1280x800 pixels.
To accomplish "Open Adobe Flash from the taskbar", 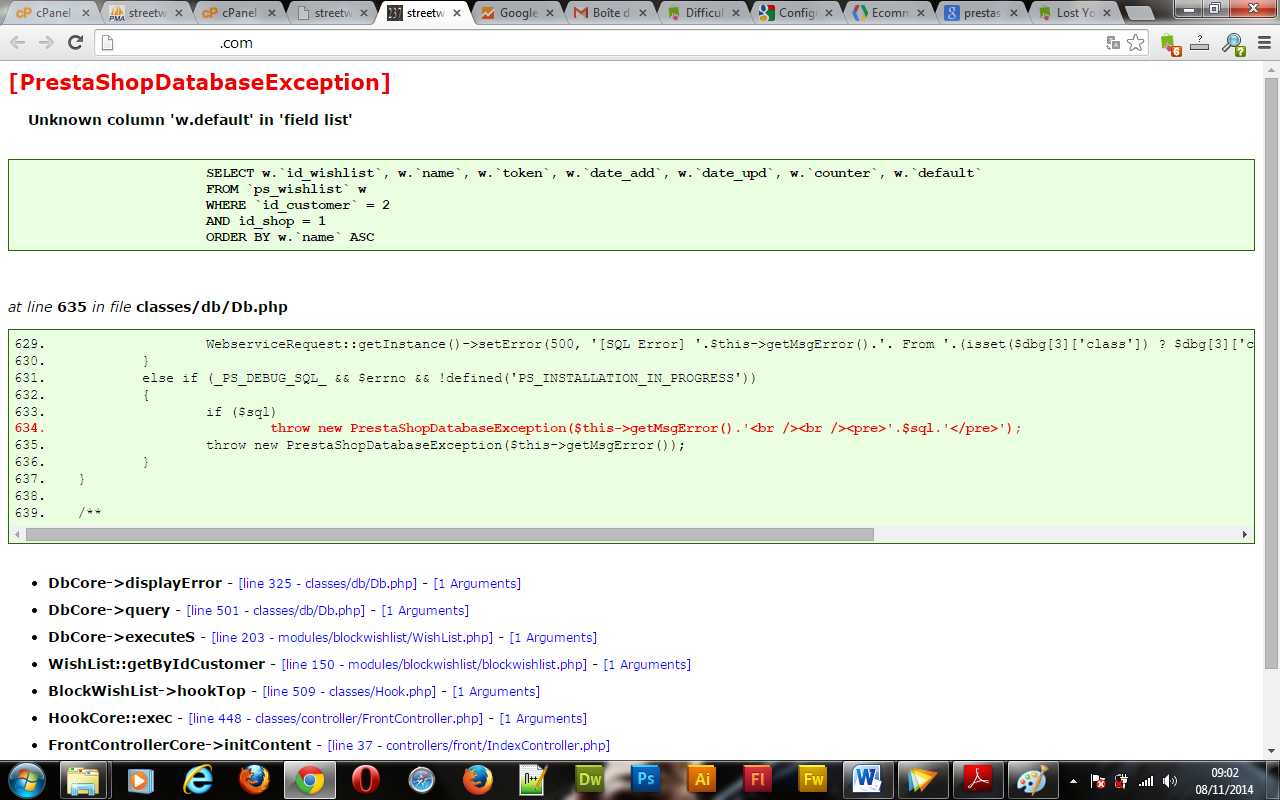I will click(x=758, y=779).
